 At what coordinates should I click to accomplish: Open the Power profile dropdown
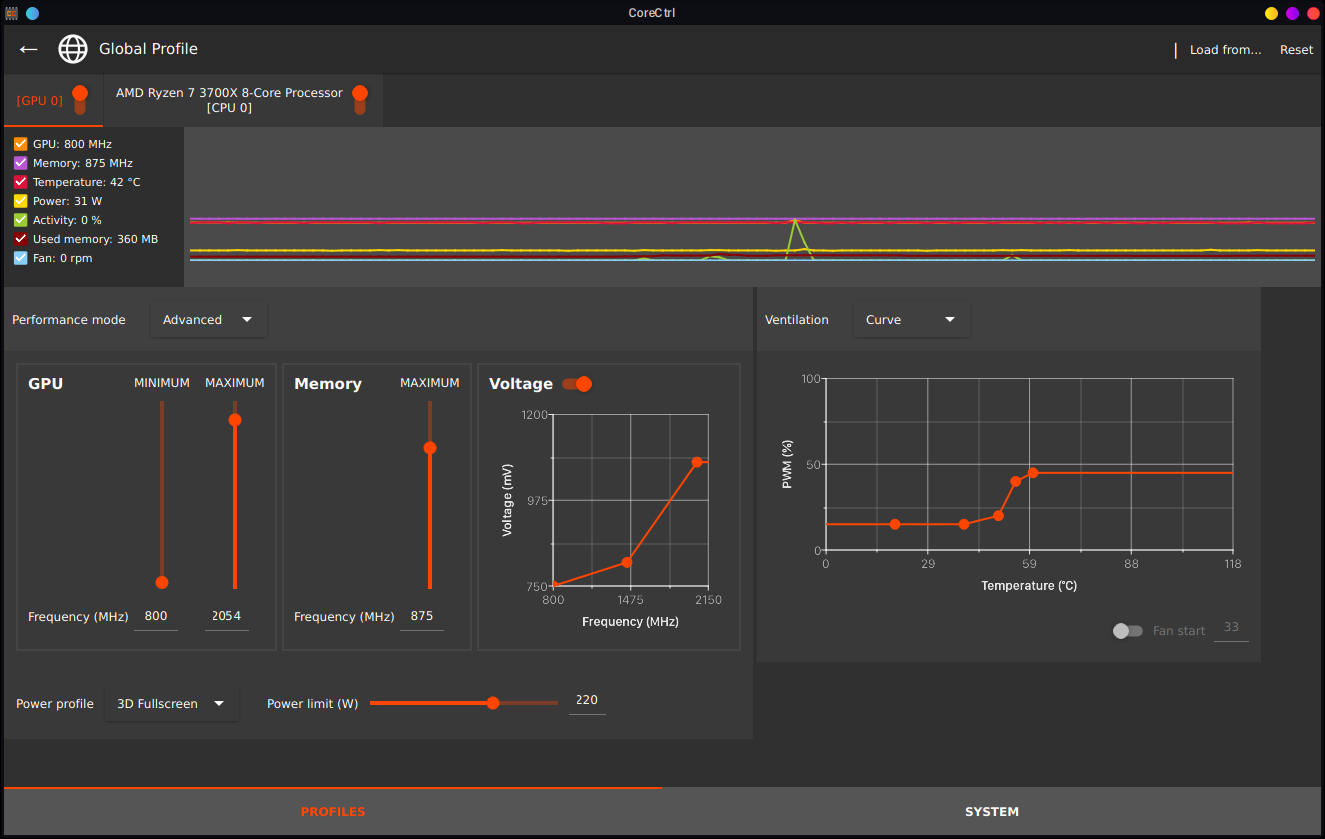click(171, 703)
